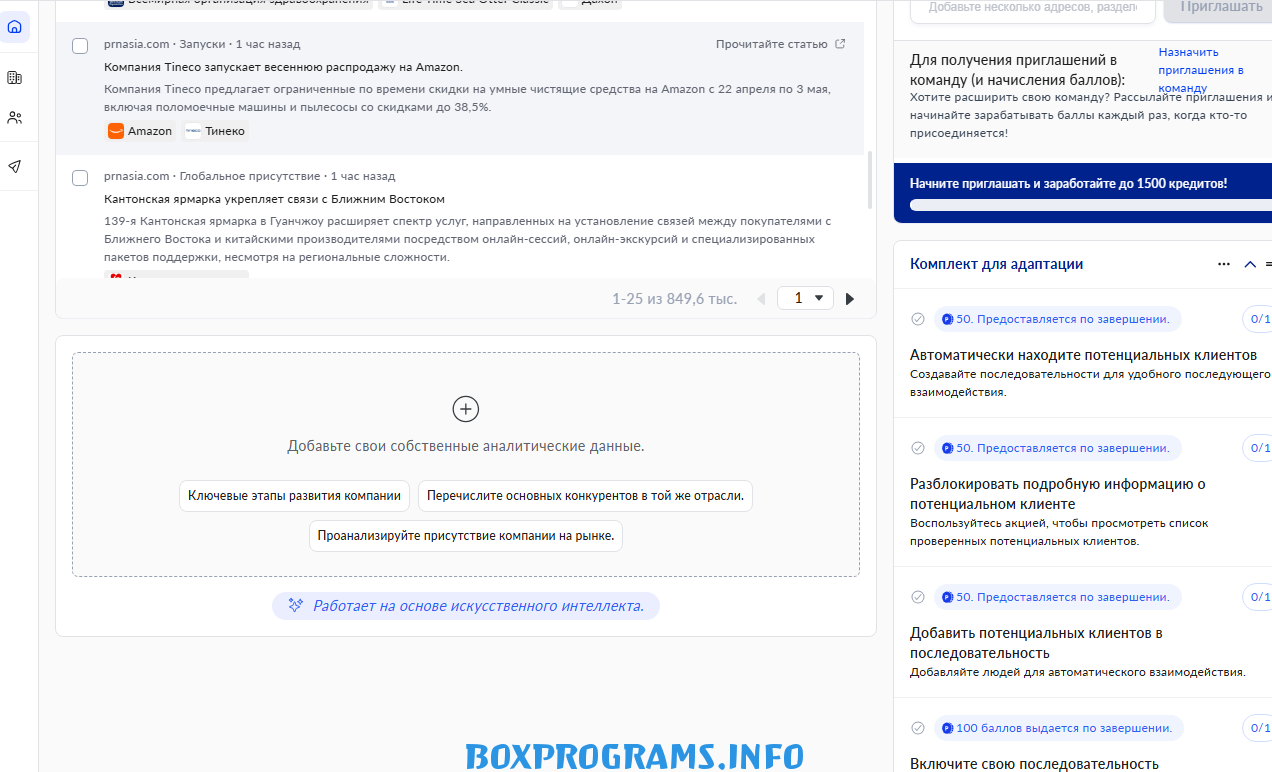Open the People icon in sidebar
The image size is (1272, 772).
point(15,118)
